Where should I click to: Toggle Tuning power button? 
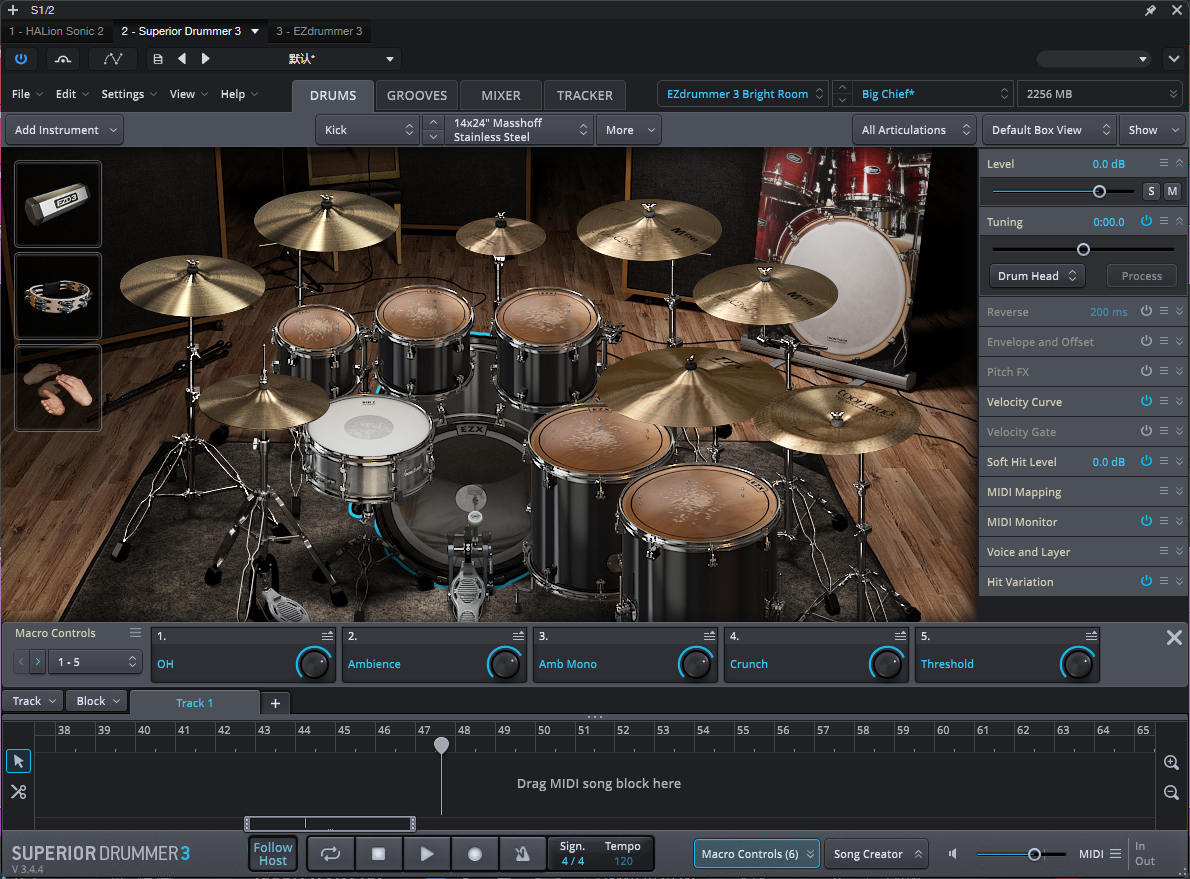(1146, 221)
